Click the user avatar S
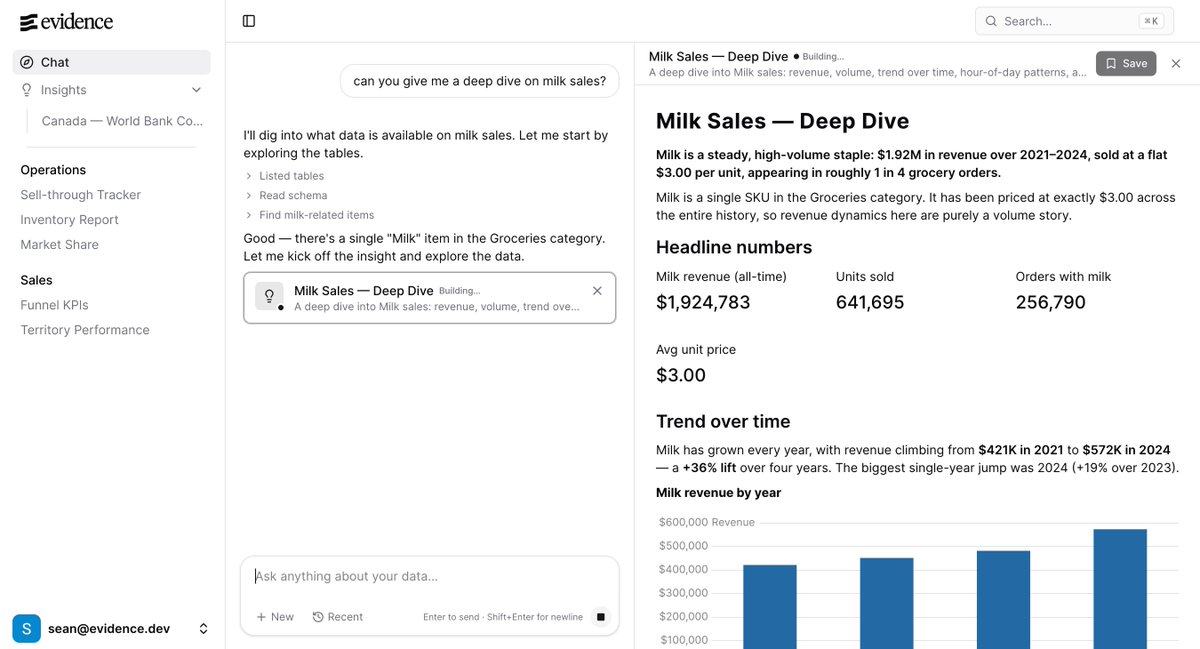Viewport: 1200px width, 649px height. (x=27, y=629)
